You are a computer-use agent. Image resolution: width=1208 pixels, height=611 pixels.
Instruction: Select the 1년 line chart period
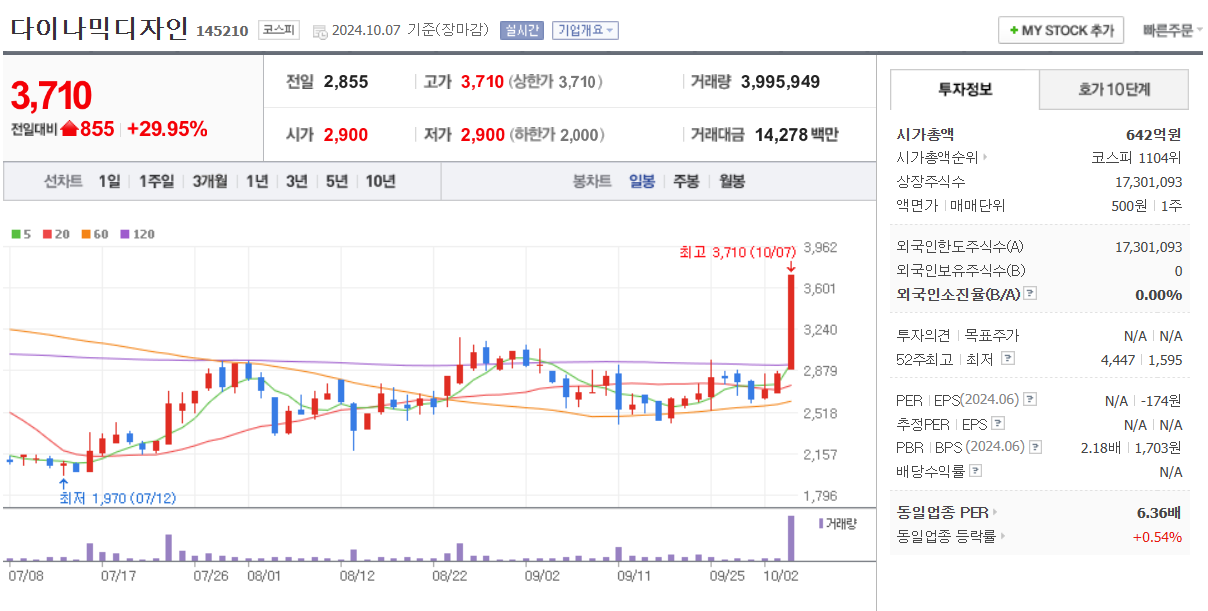[256, 181]
